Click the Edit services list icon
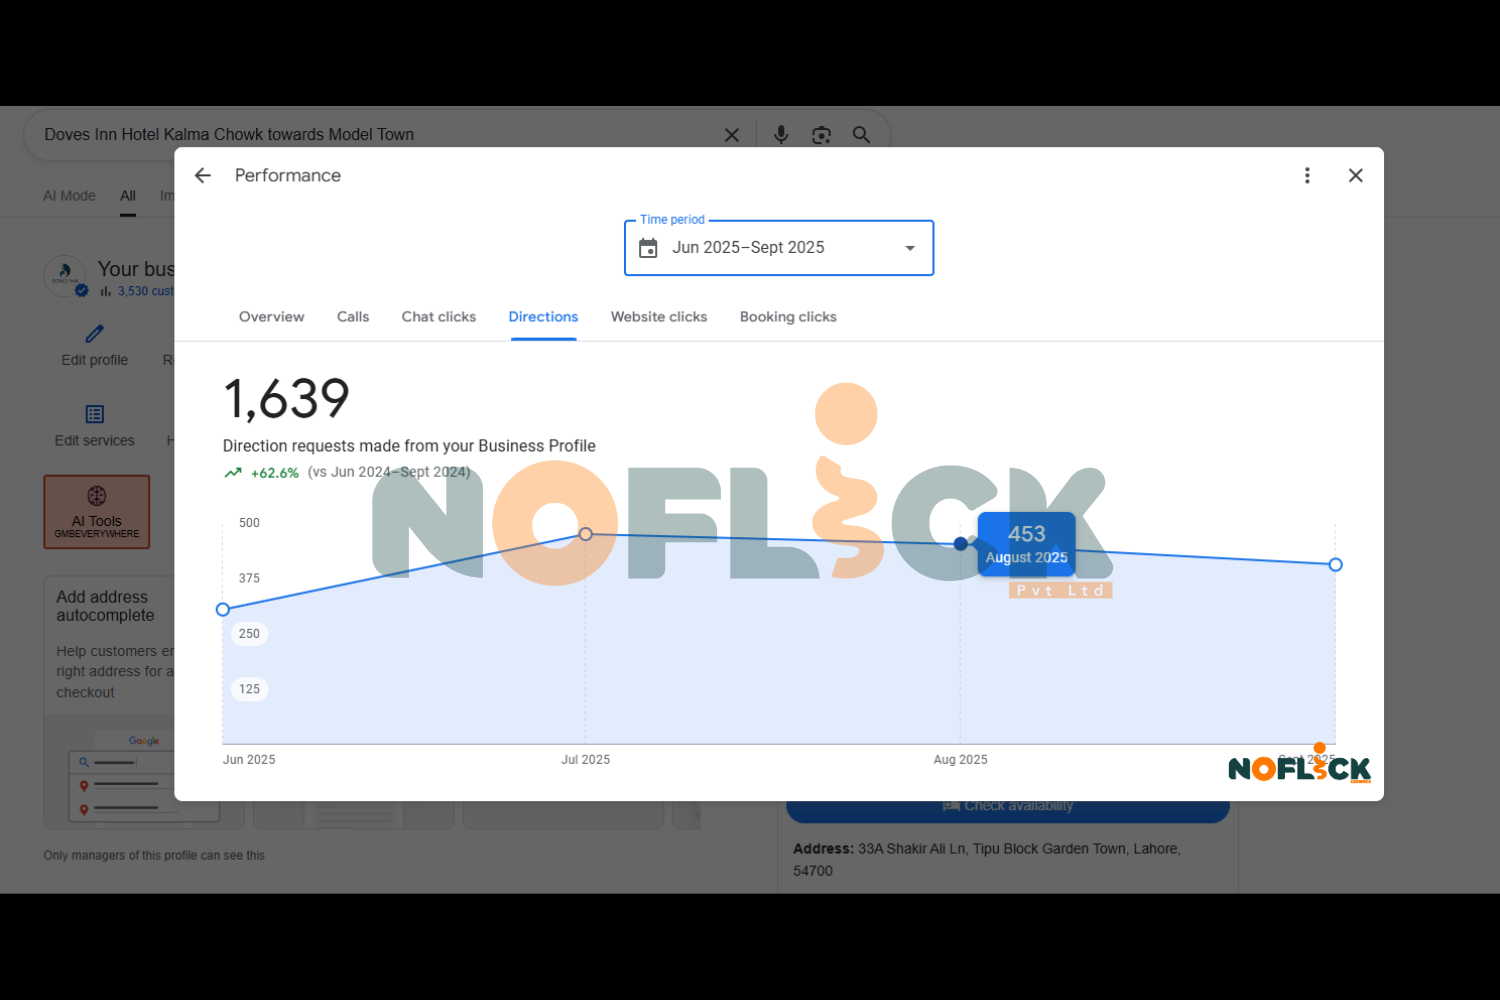 point(95,414)
